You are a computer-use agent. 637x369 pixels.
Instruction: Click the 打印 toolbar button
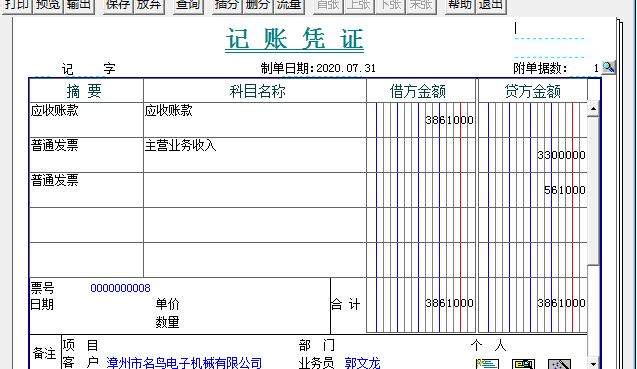click(17, 6)
